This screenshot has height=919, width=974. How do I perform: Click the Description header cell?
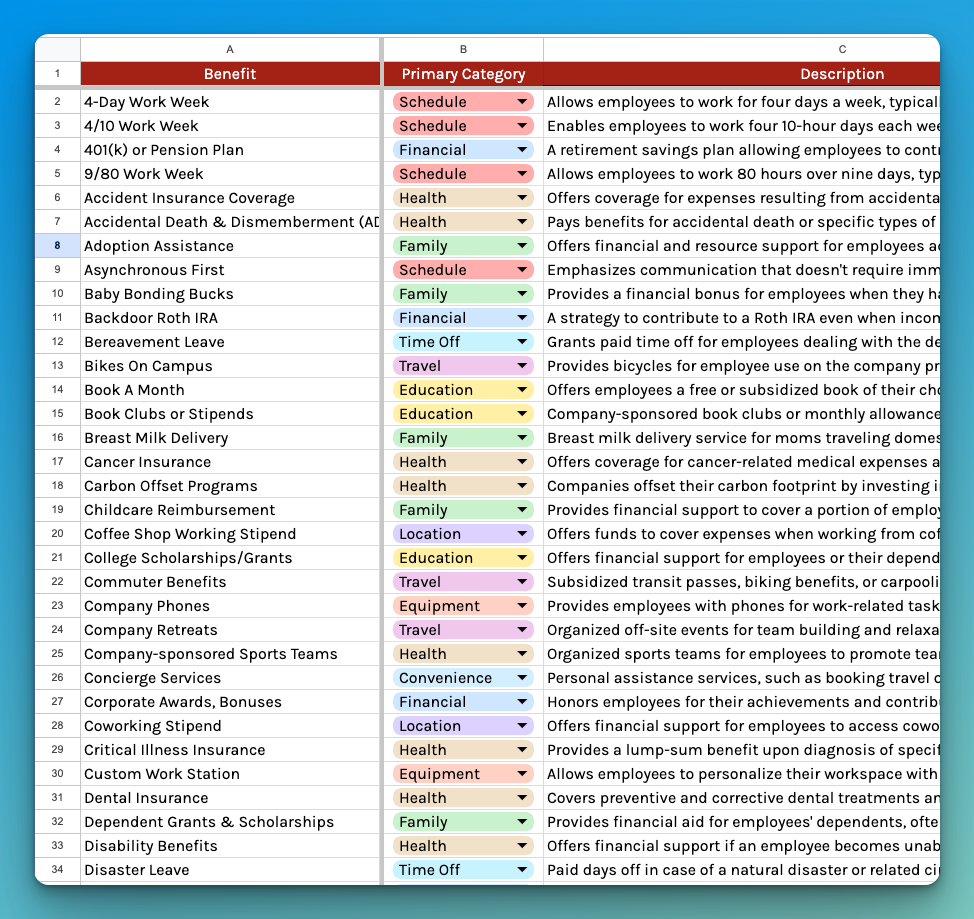pyautogui.click(x=742, y=74)
